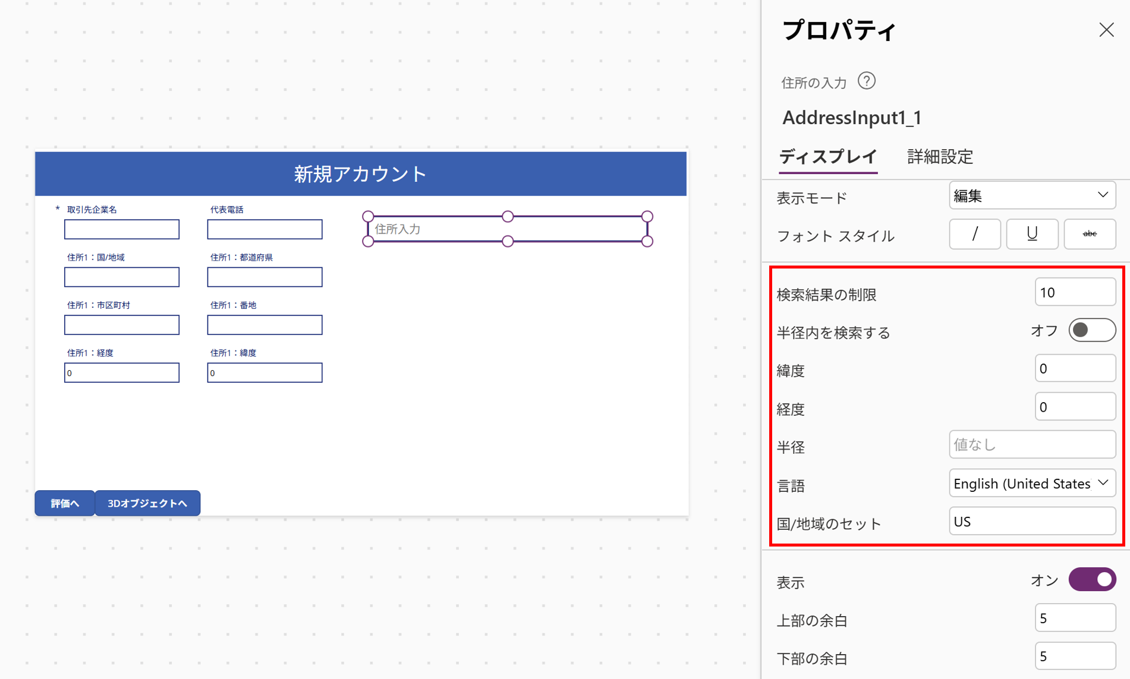This screenshot has width=1130, height=679.
Task: Click the 住所入力 address input box
Action: [508, 229]
